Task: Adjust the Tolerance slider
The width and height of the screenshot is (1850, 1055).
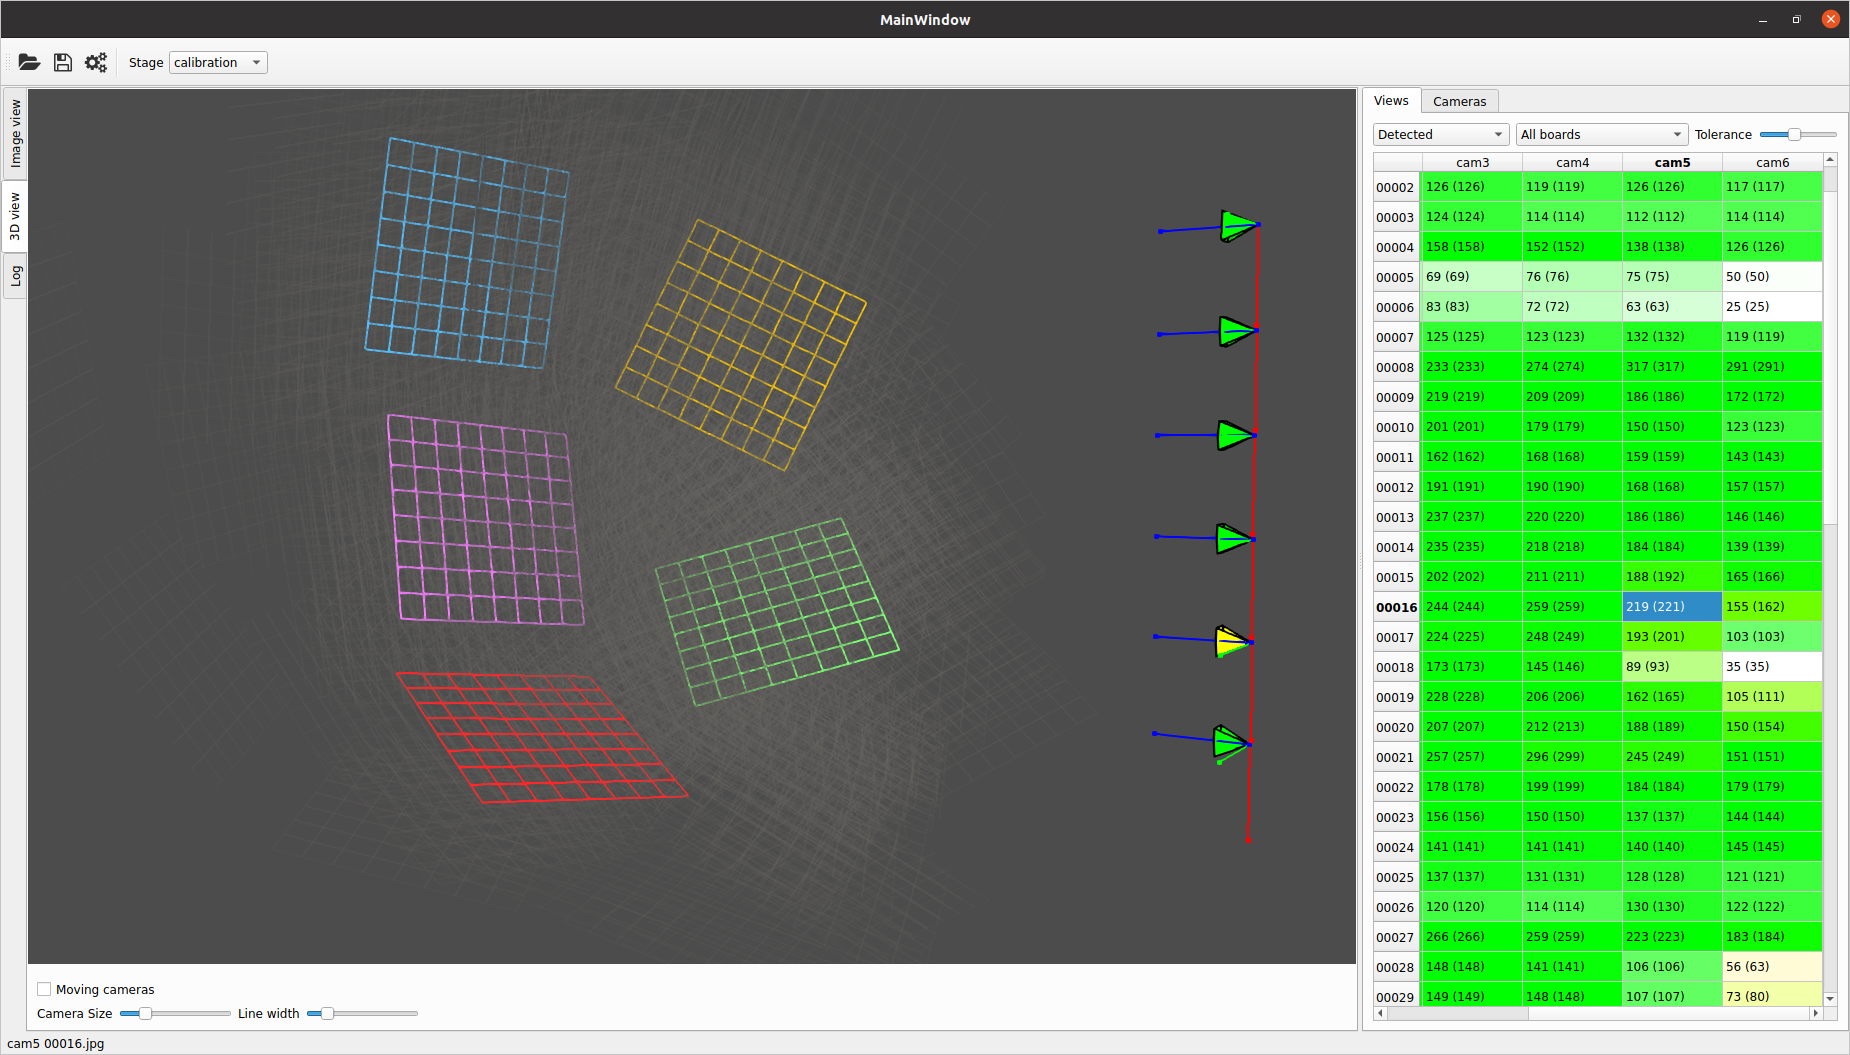Action: pyautogui.click(x=1798, y=134)
